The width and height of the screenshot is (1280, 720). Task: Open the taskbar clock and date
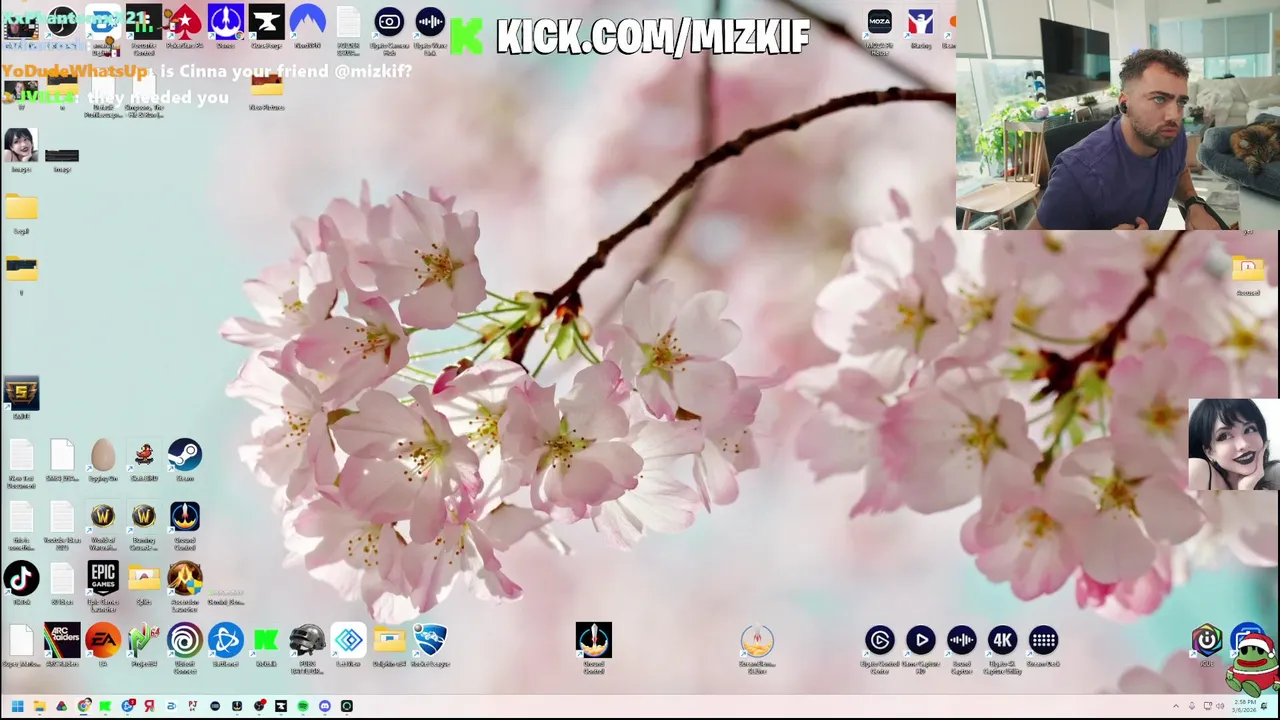[x=1245, y=706]
